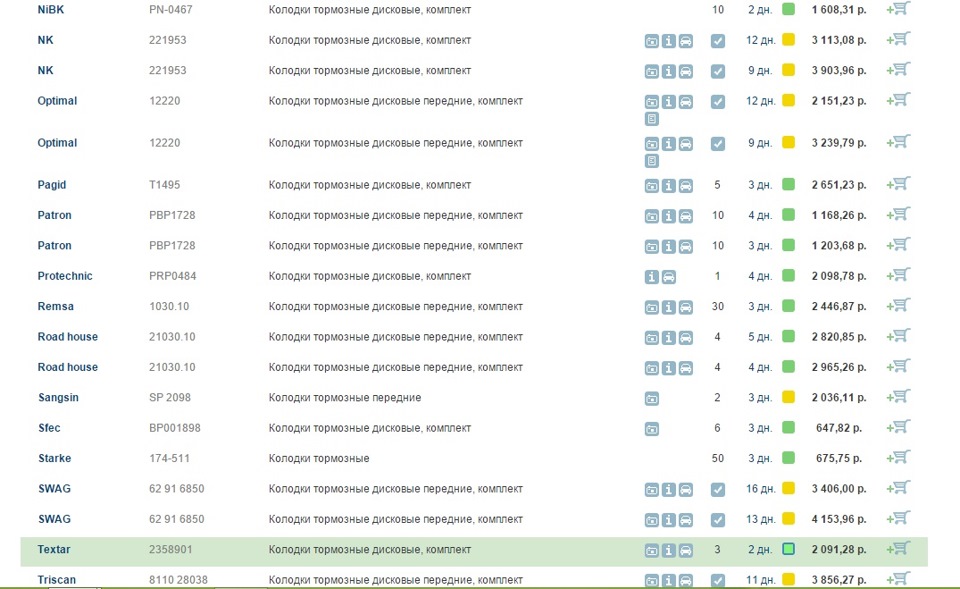The width and height of the screenshot is (960, 589).
Task: Open Protechnic brand link
Action: tap(65, 276)
